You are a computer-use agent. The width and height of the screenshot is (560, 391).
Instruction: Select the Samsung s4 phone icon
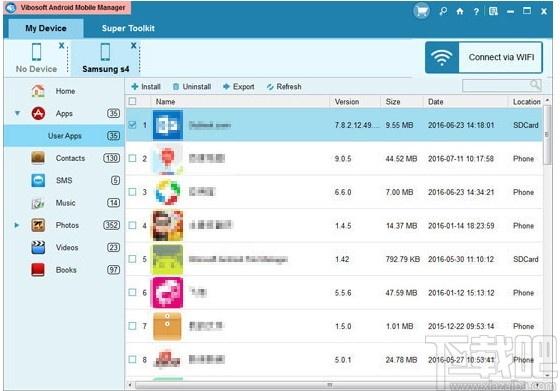[105, 52]
